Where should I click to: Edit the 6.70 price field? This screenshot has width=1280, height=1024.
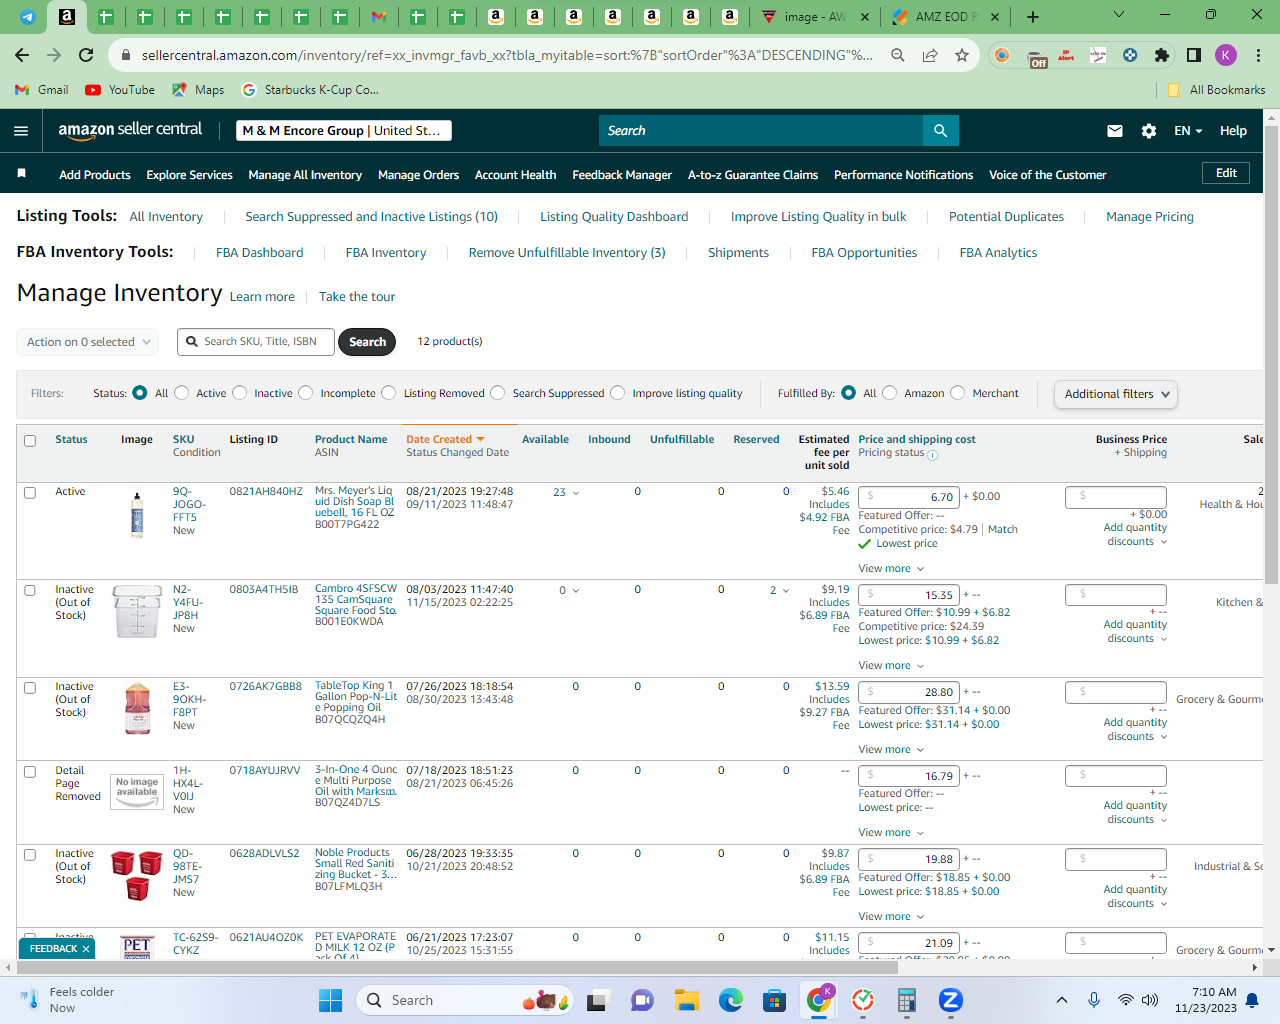point(909,497)
